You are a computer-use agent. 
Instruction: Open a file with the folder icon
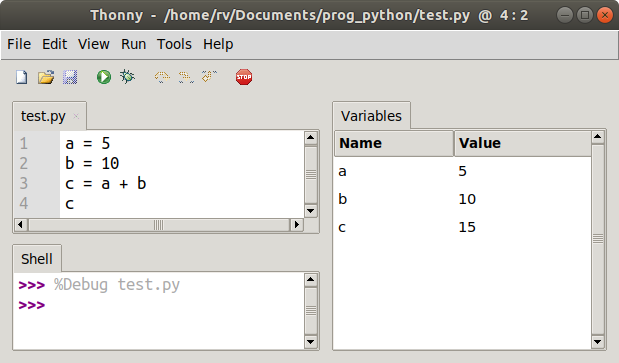pos(46,77)
